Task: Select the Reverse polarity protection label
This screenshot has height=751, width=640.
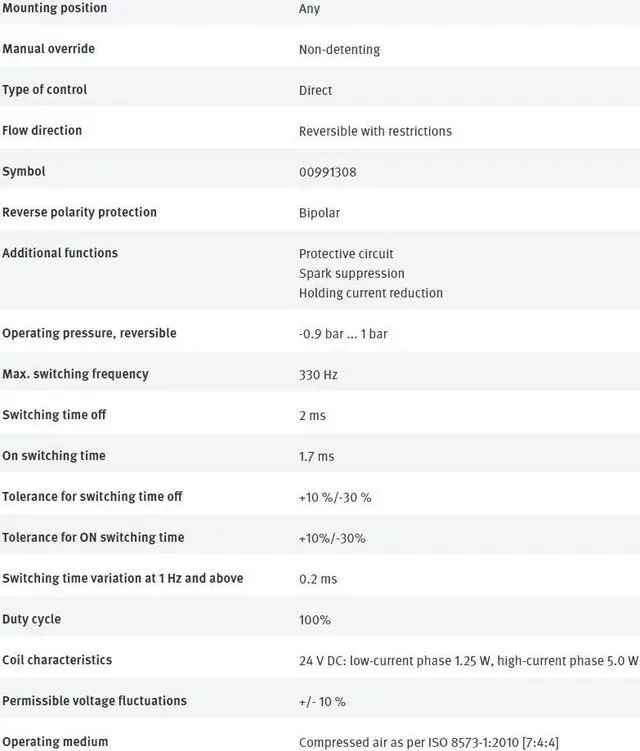Action: (80, 213)
